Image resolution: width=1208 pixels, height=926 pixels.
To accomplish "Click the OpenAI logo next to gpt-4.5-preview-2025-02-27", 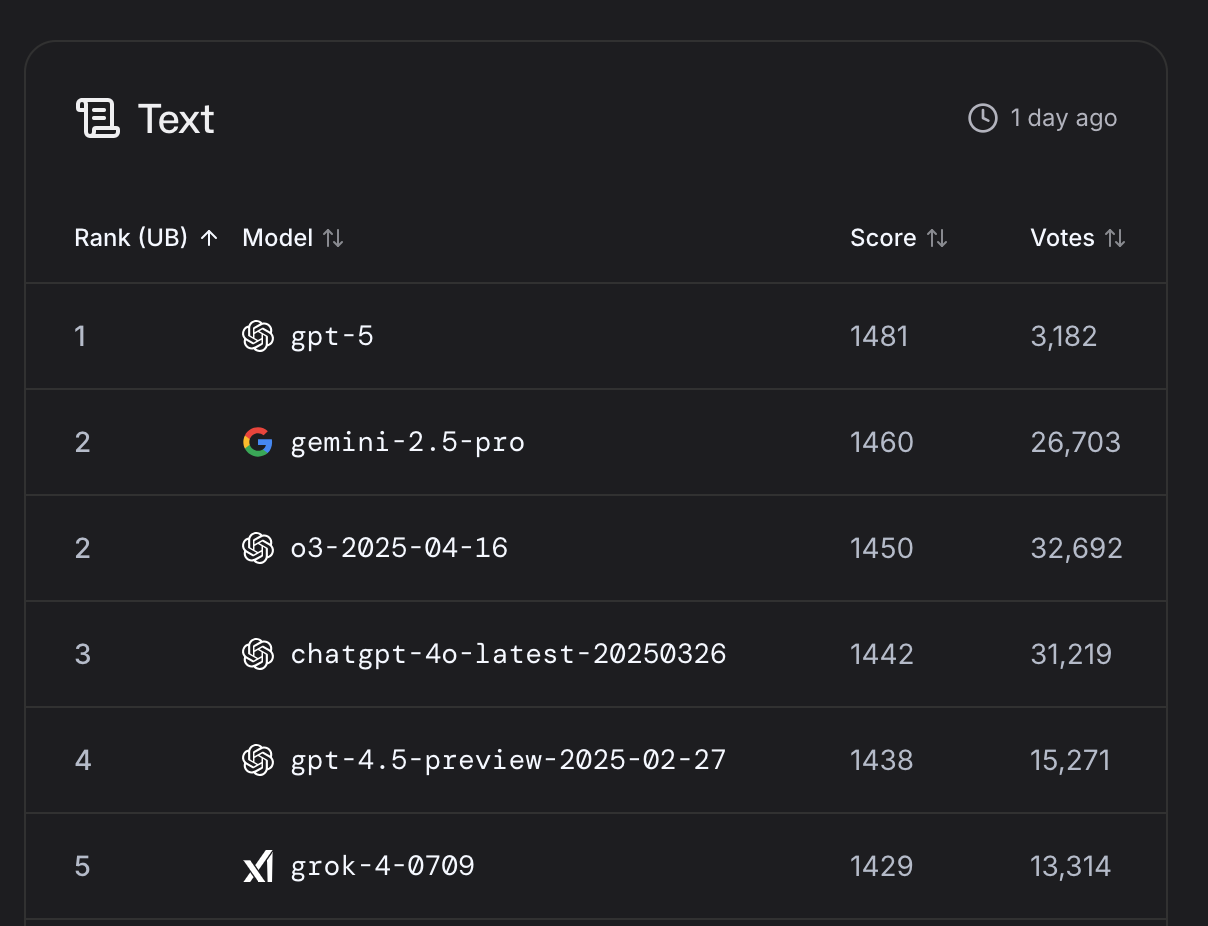I will (x=258, y=760).
